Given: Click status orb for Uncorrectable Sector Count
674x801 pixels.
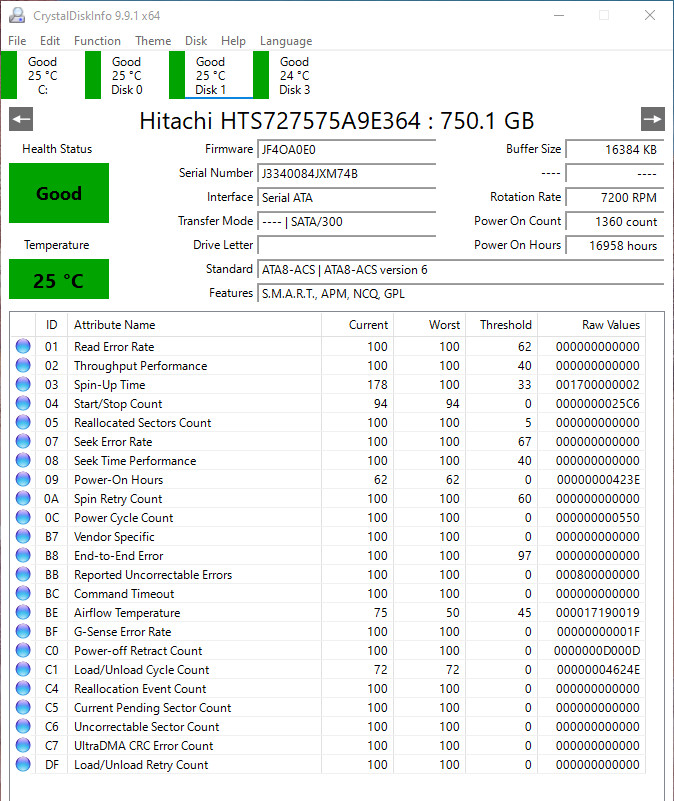Looking at the screenshot, I should tap(23, 726).
